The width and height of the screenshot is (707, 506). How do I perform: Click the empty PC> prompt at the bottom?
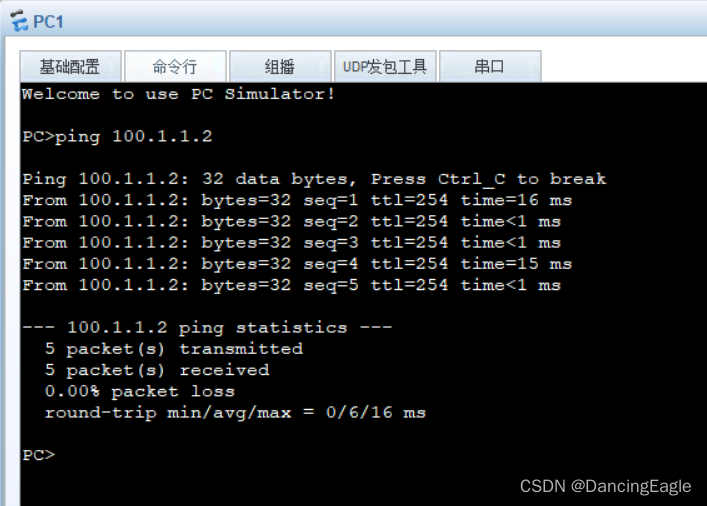(x=38, y=455)
